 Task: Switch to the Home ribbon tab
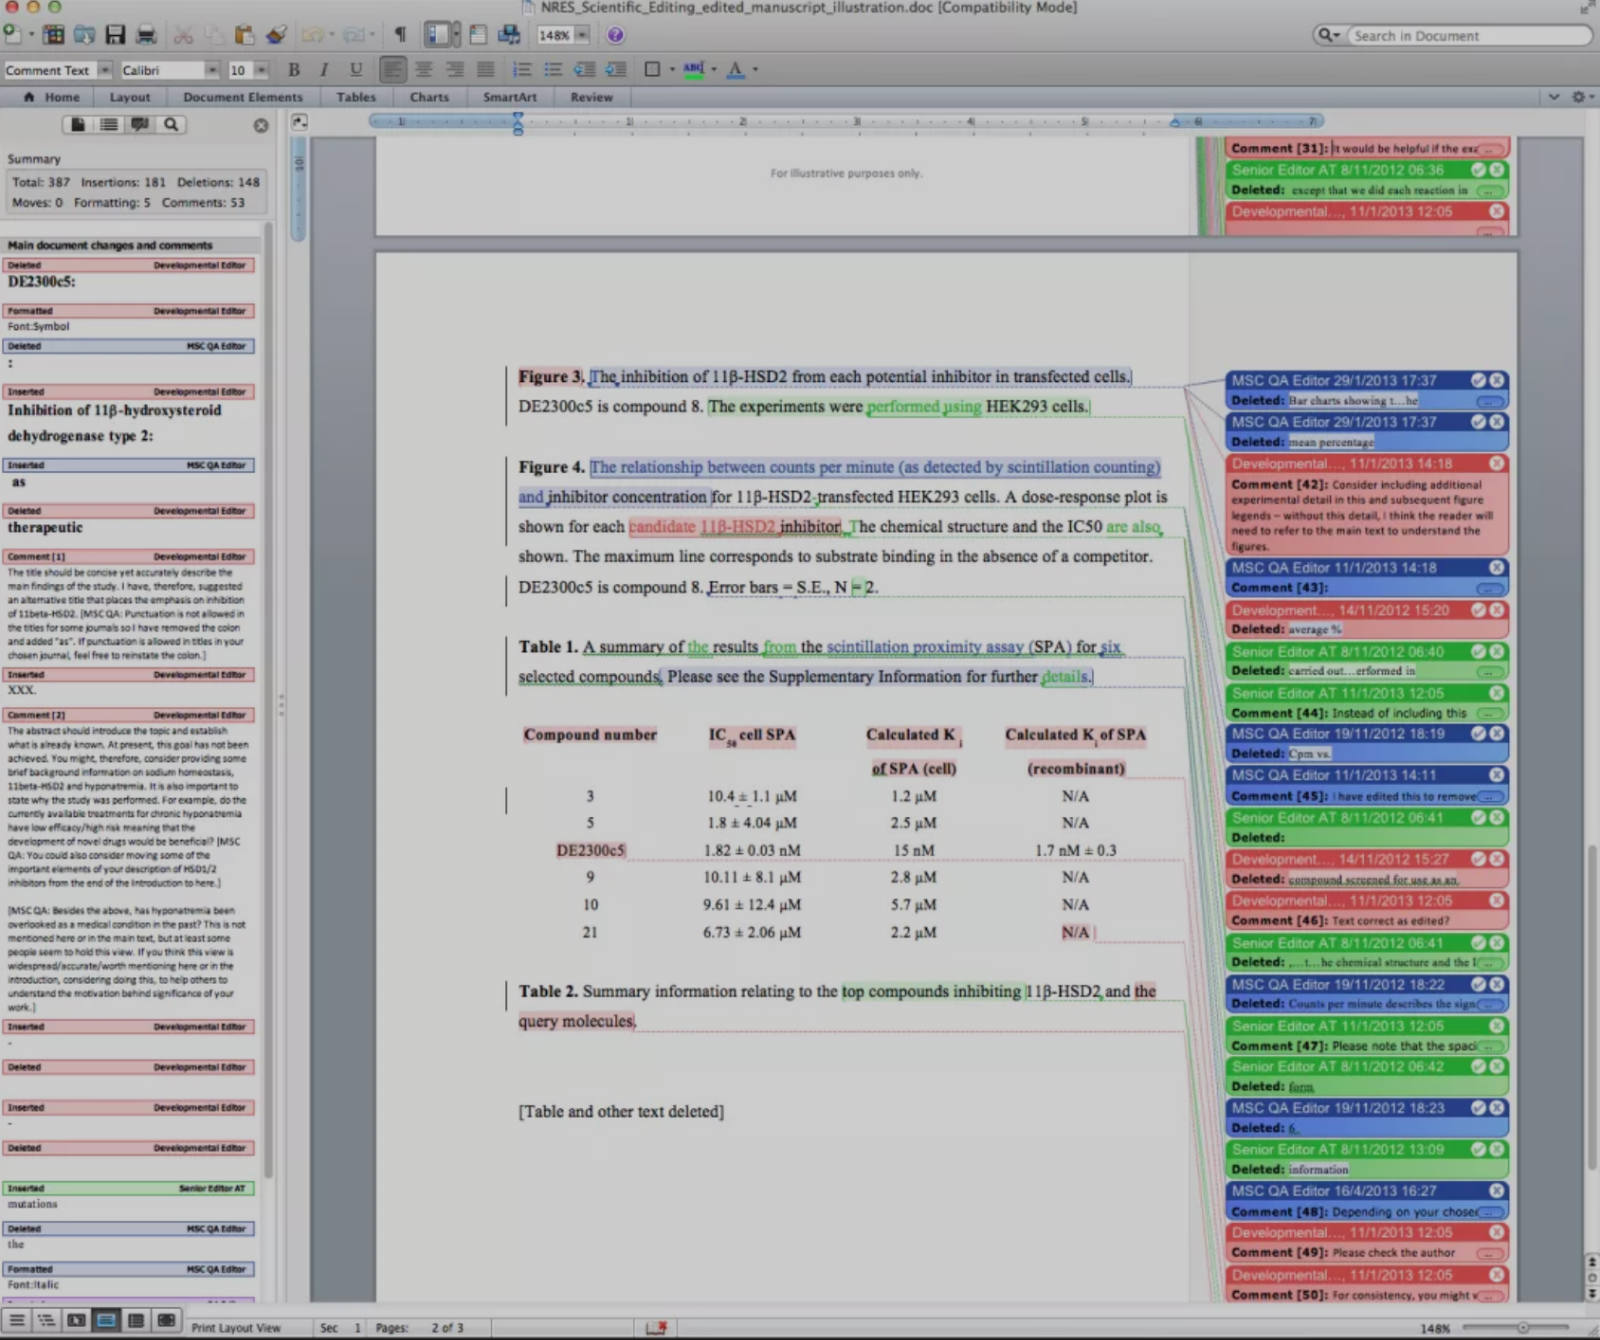tap(52, 97)
